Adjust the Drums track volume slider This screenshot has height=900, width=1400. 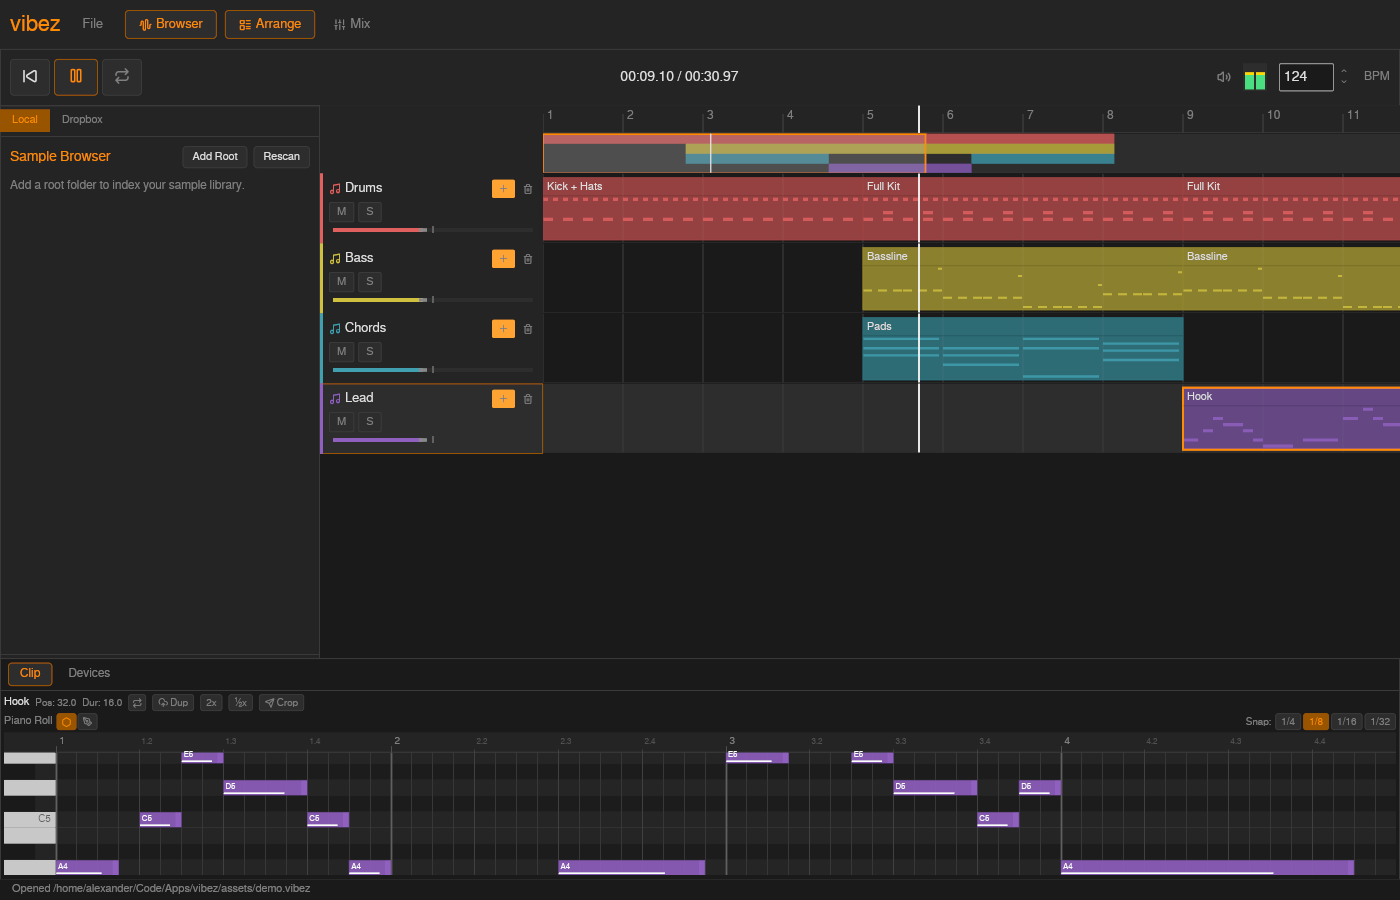click(x=432, y=230)
